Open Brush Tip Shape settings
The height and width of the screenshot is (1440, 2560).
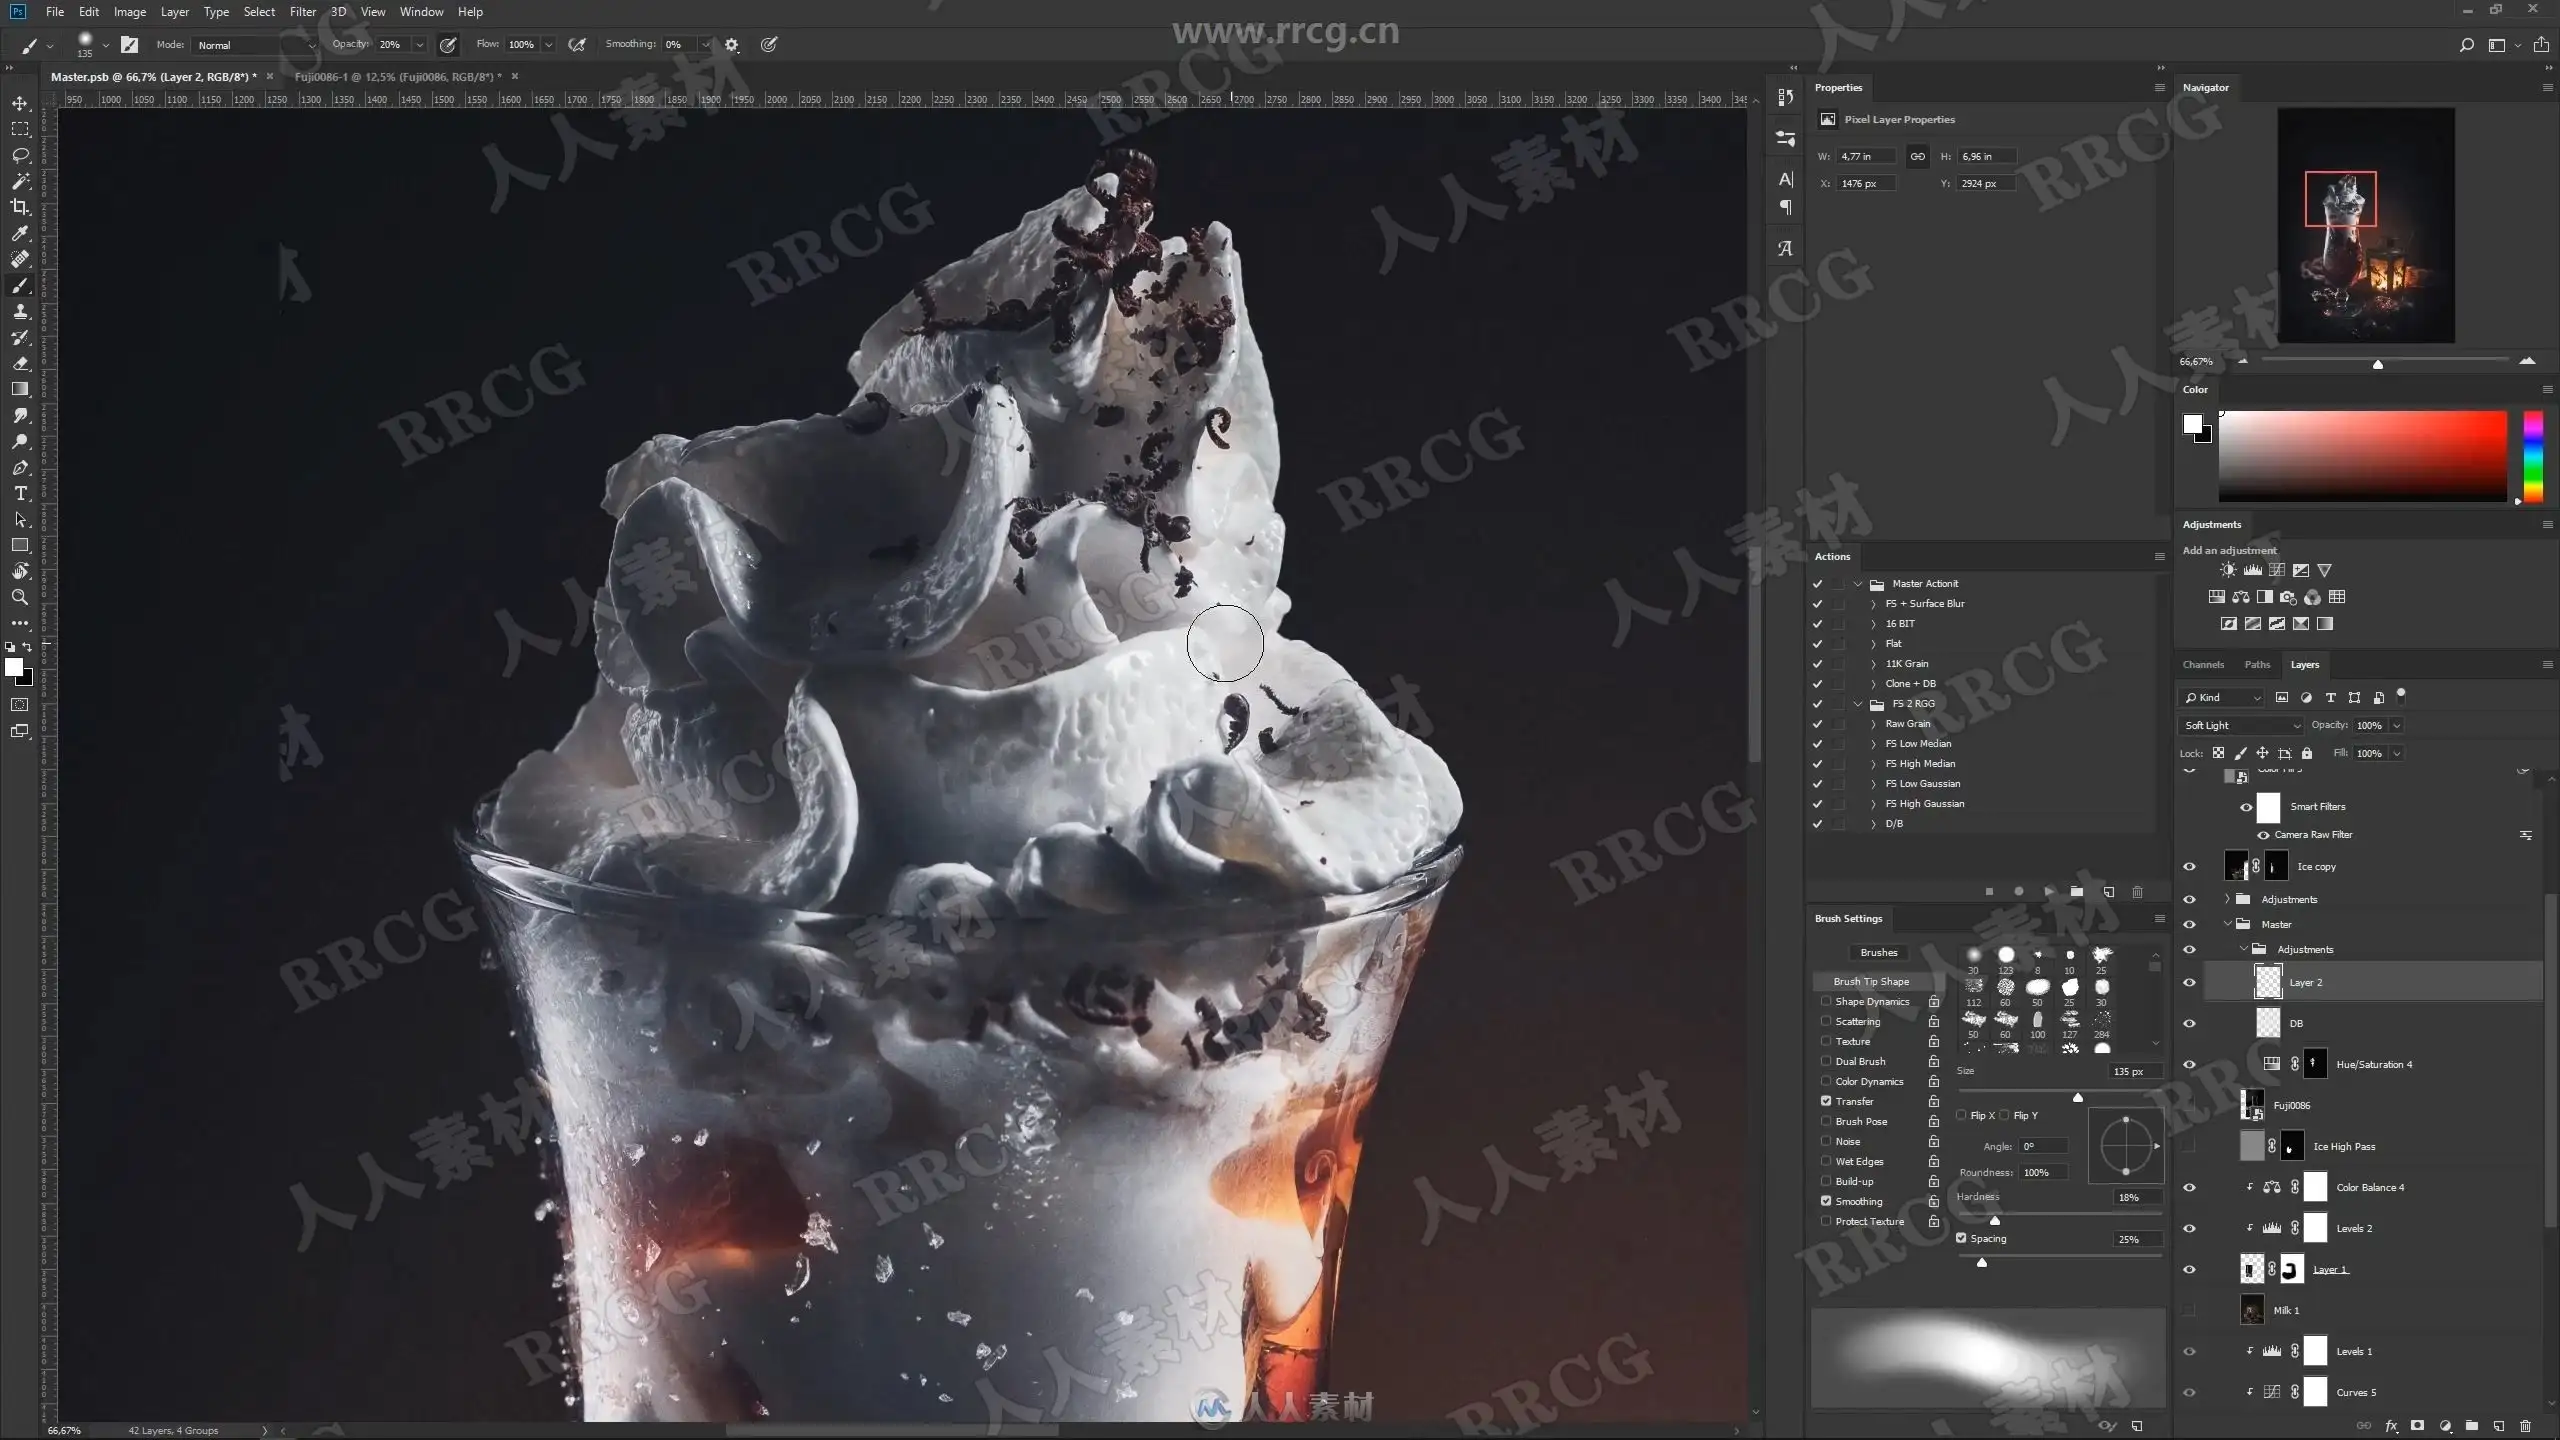[x=1871, y=981]
